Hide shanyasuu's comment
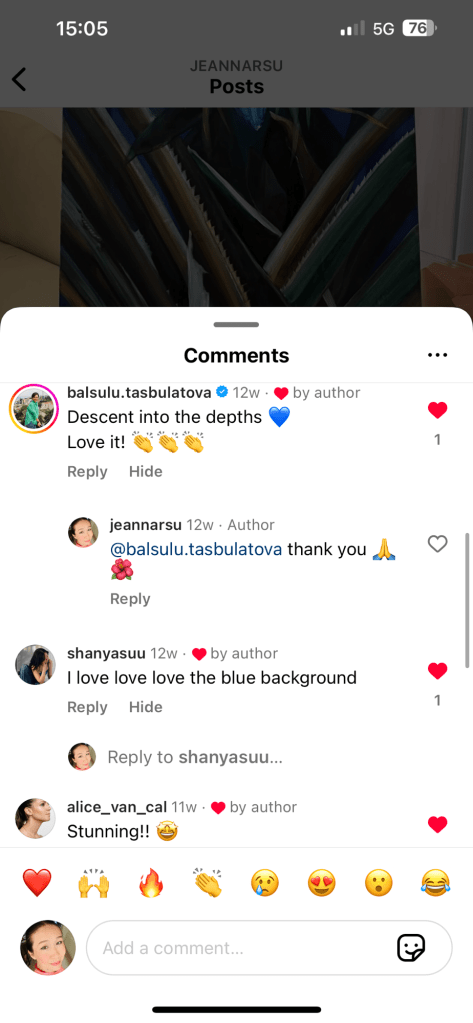Screen dimensions: 473x1023 [145, 707]
